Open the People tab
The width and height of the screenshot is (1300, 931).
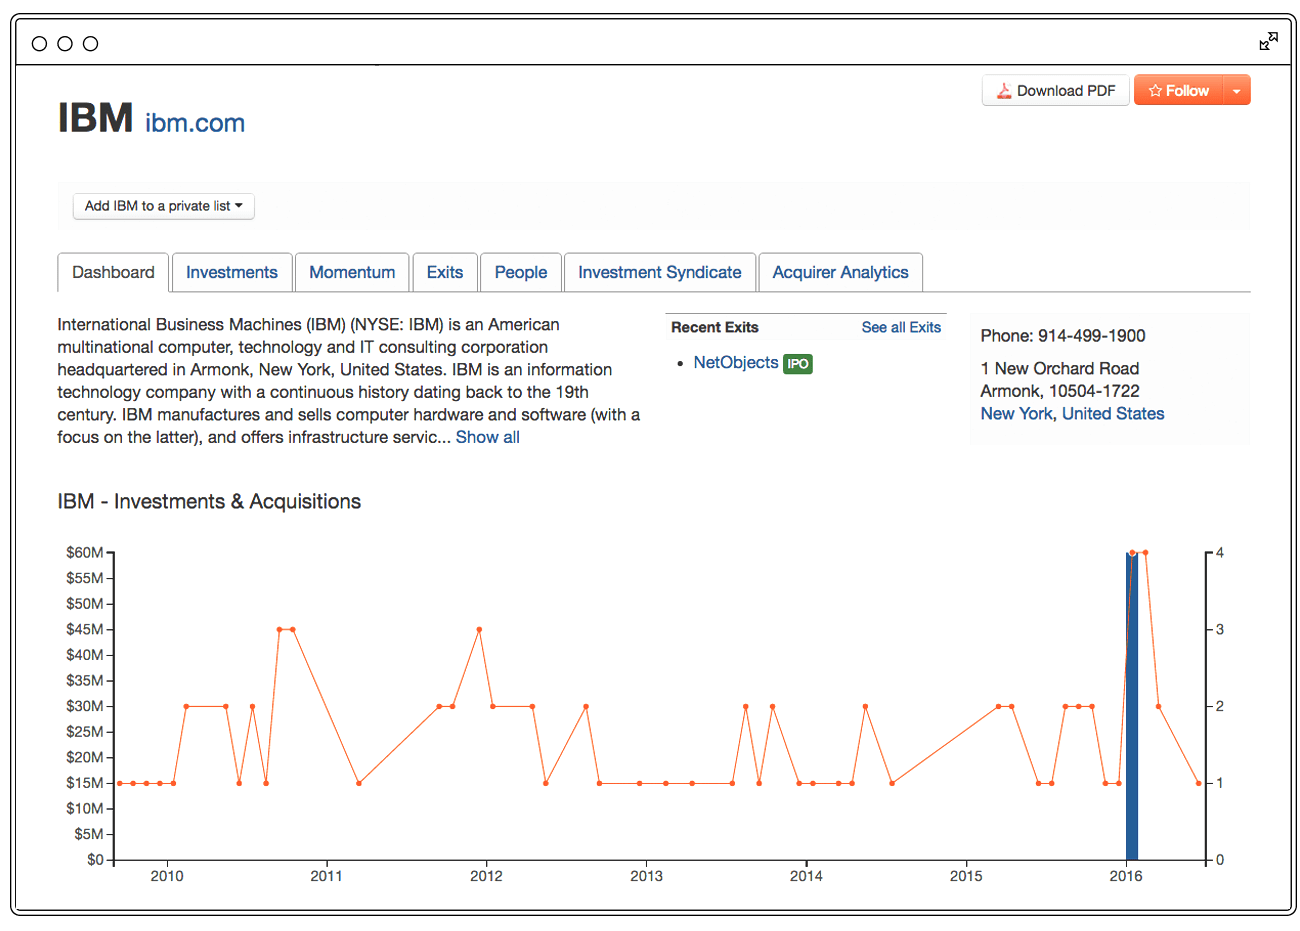[x=521, y=272]
